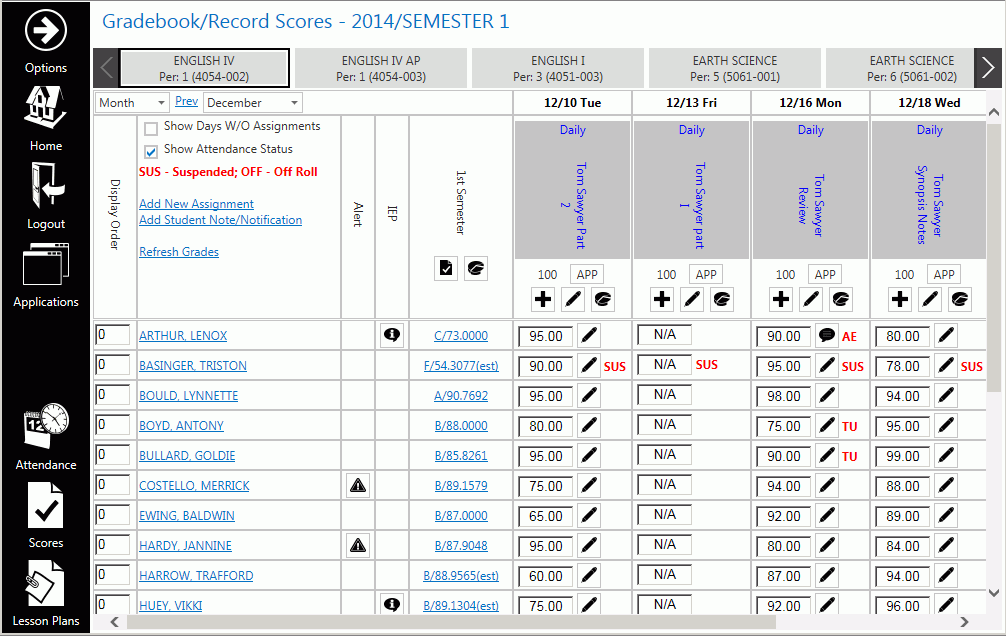Click APP button under 12/10 Tue
Viewport: 1006px width, 636px height.
pyautogui.click(x=587, y=275)
